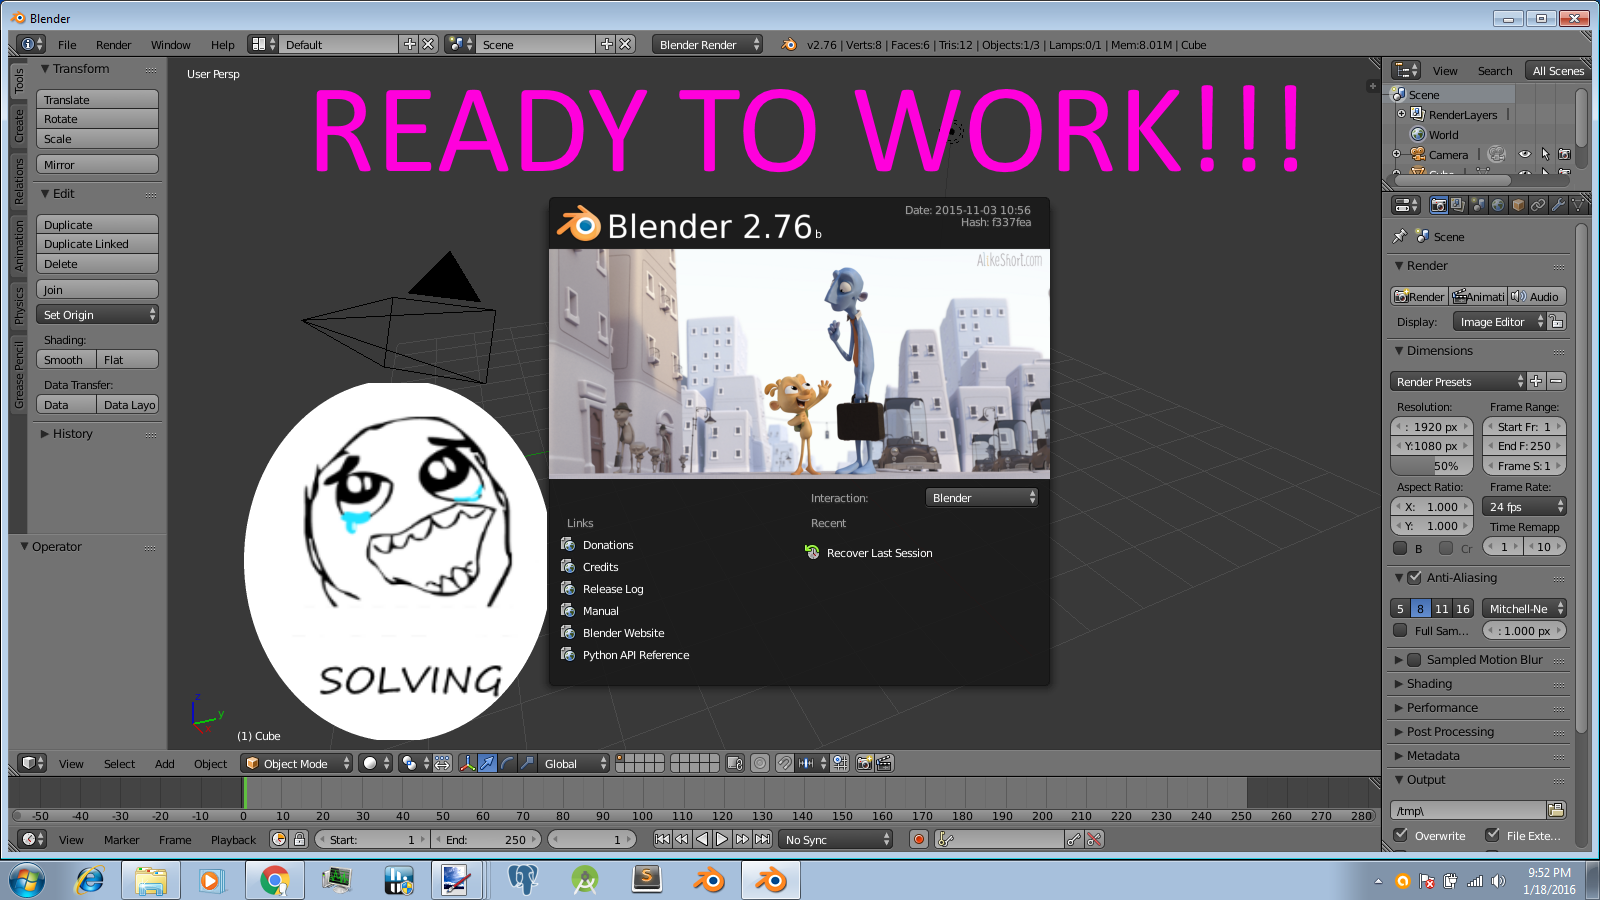
Task: Open the Render Presets dropdown
Action: (x=1458, y=382)
